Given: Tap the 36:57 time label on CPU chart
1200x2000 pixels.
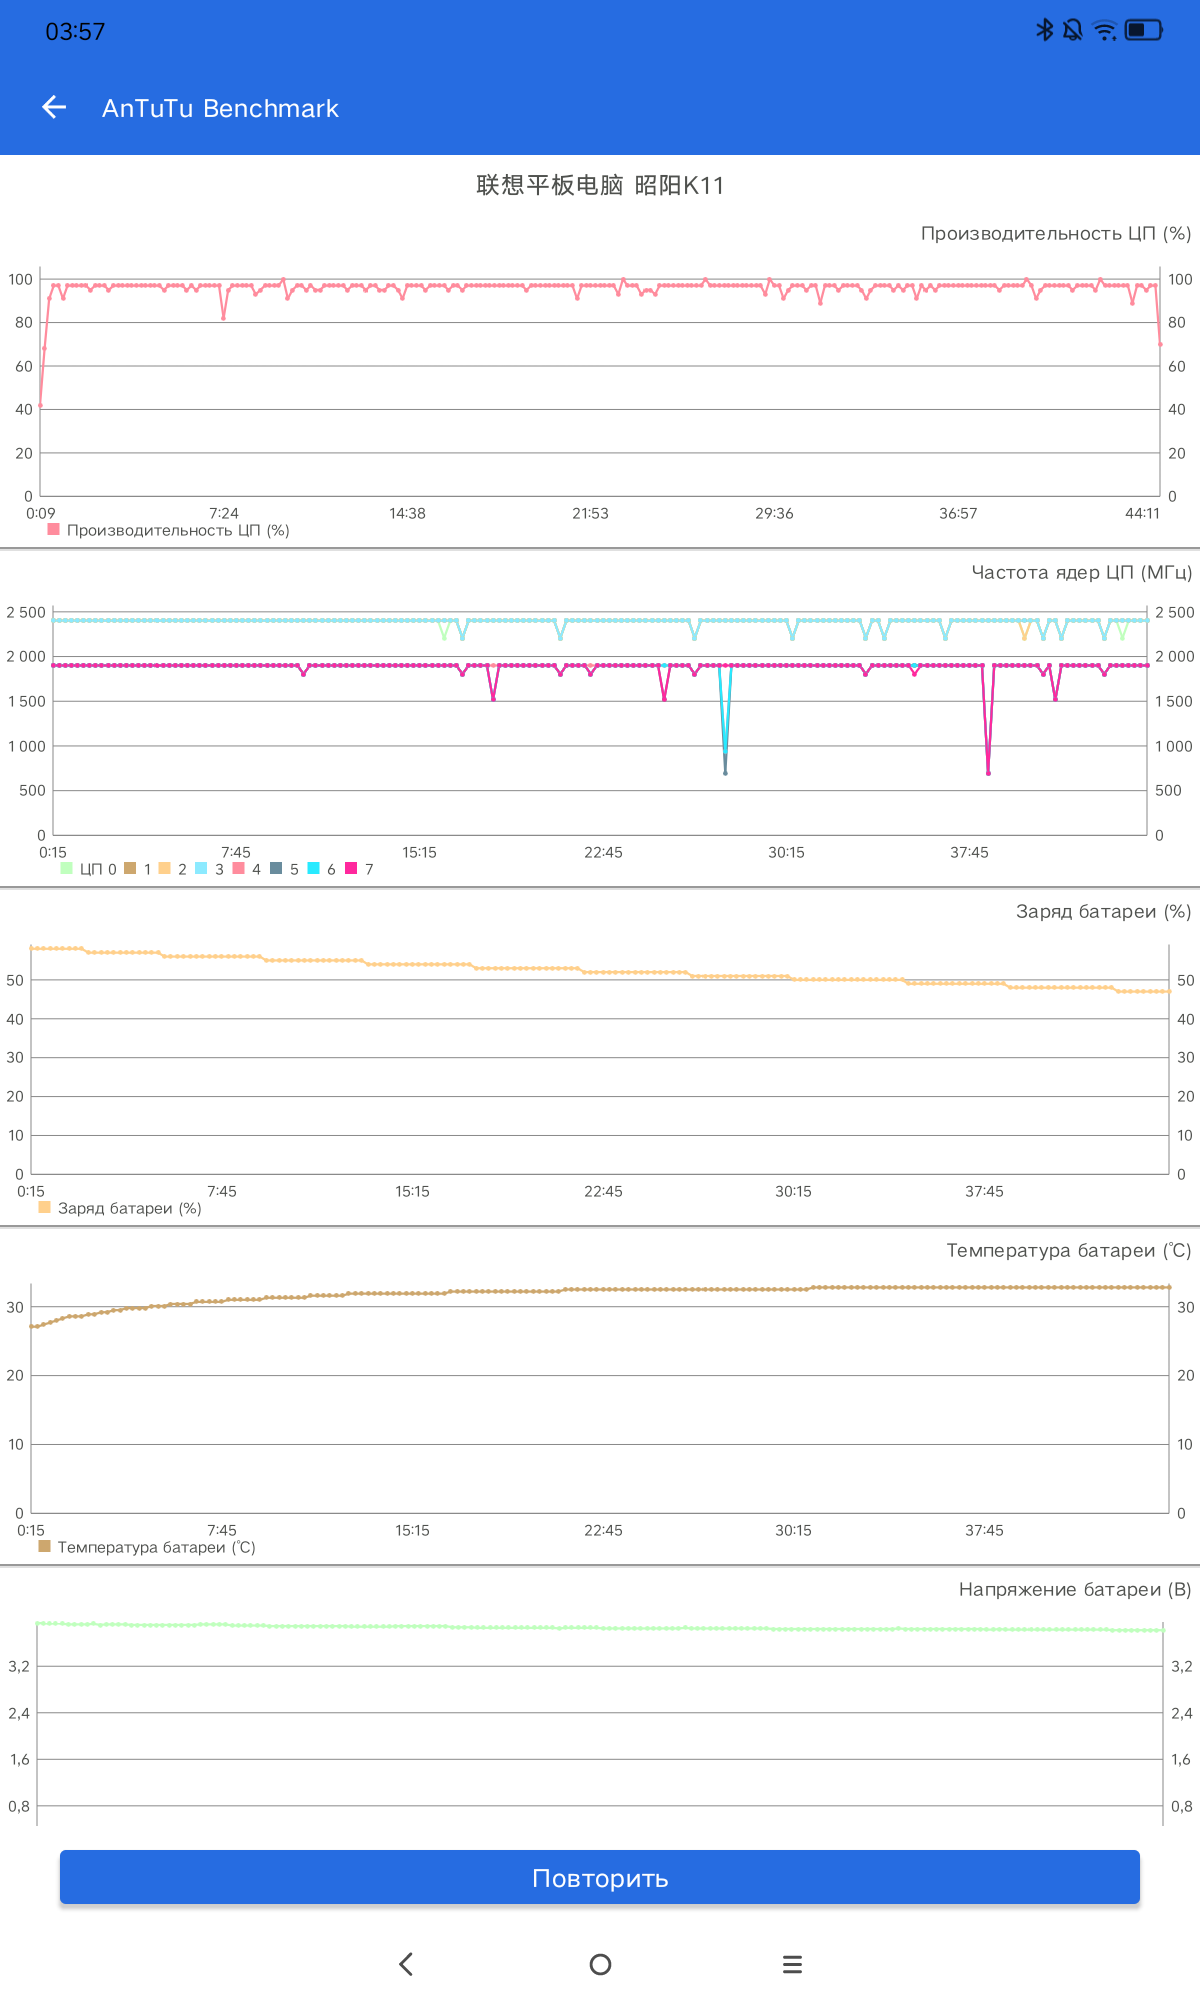Looking at the screenshot, I should [958, 513].
